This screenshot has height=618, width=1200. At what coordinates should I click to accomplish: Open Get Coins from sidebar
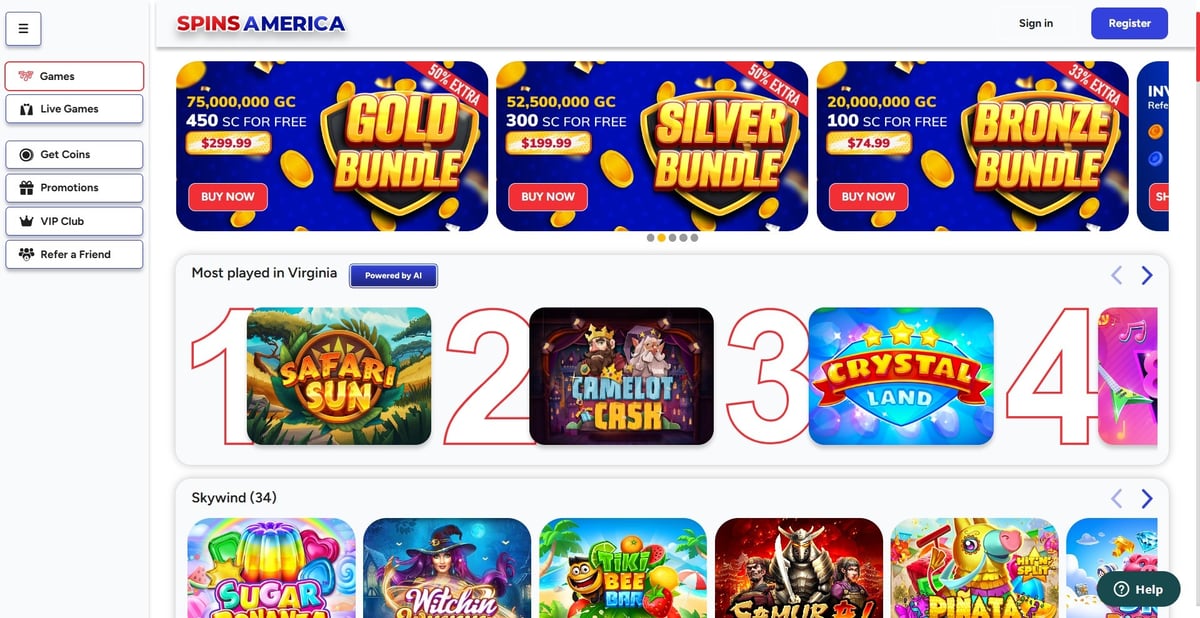coord(74,155)
